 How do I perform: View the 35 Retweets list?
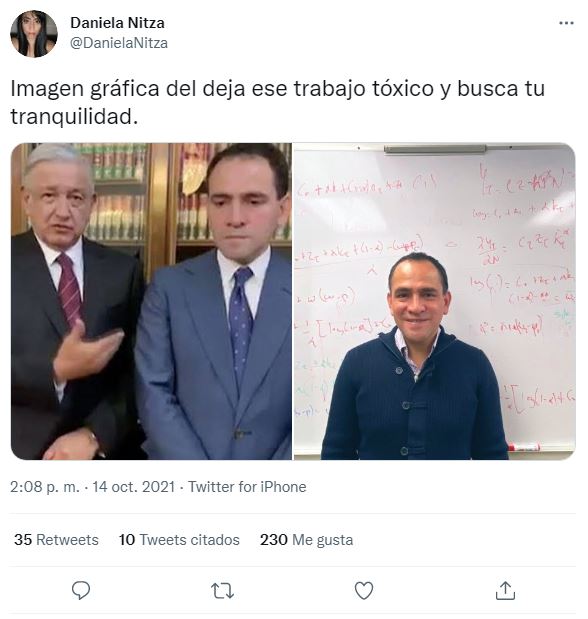[56, 540]
